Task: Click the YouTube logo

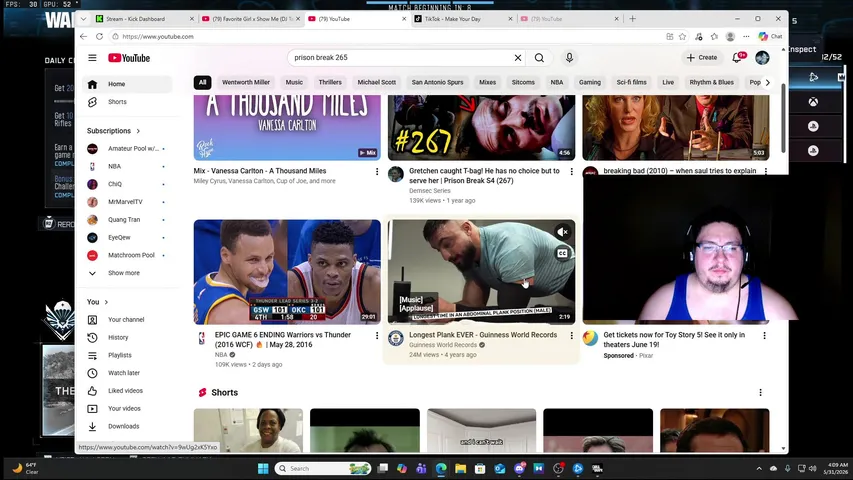Action: pyautogui.click(x=129, y=58)
